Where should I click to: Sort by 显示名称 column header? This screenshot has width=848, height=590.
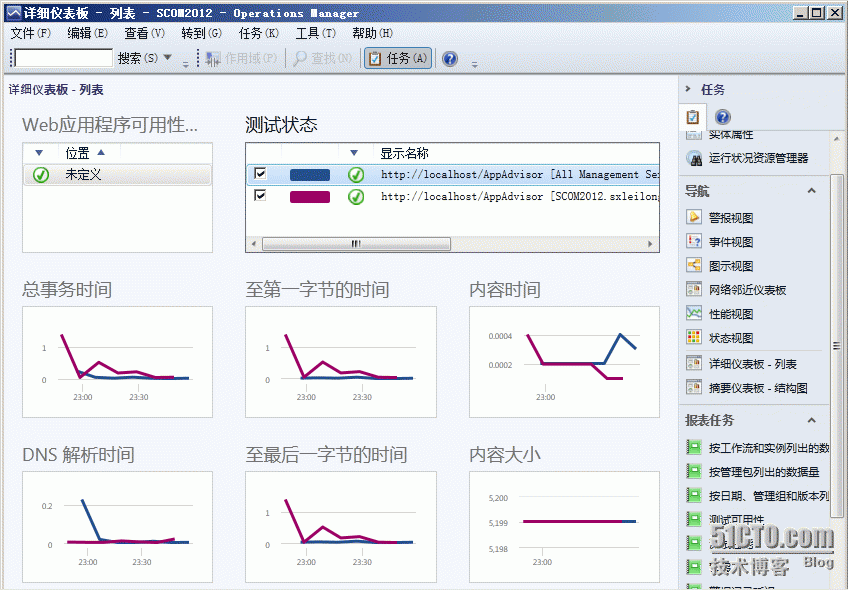[405, 154]
